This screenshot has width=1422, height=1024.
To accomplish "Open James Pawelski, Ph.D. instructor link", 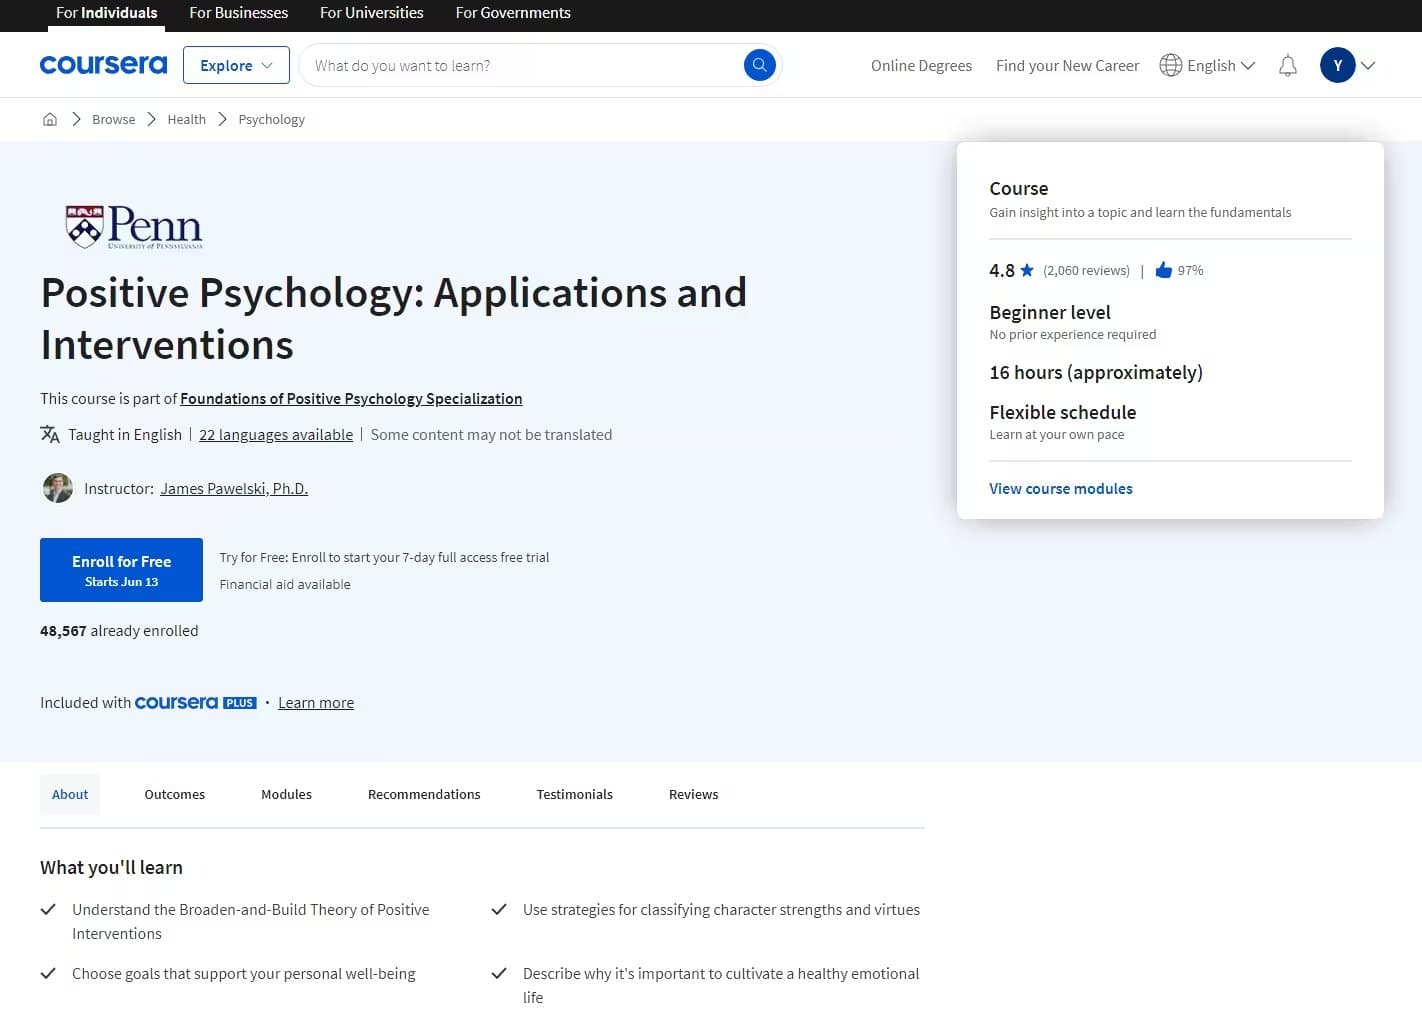I will pyautogui.click(x=234, y=488).
